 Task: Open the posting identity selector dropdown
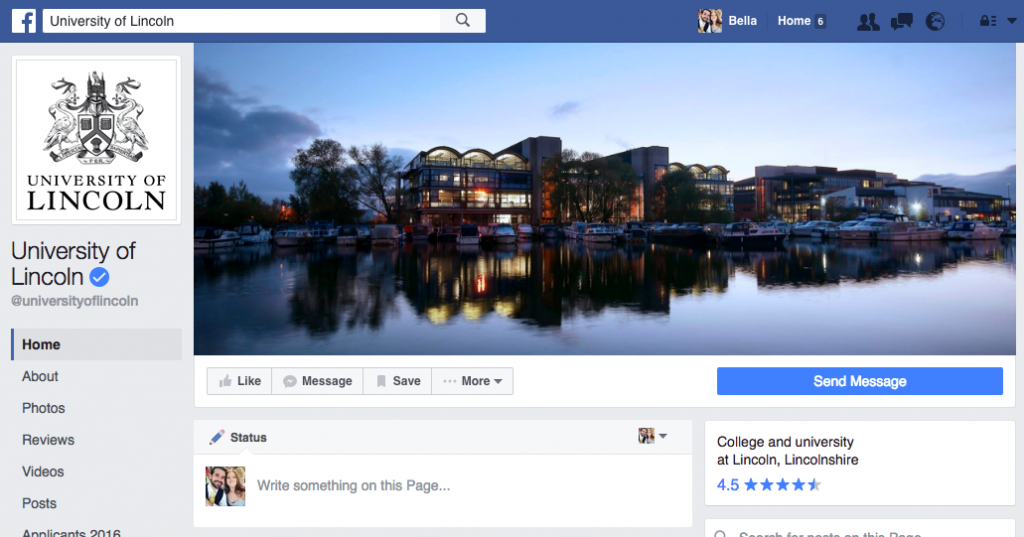[652, 436]
